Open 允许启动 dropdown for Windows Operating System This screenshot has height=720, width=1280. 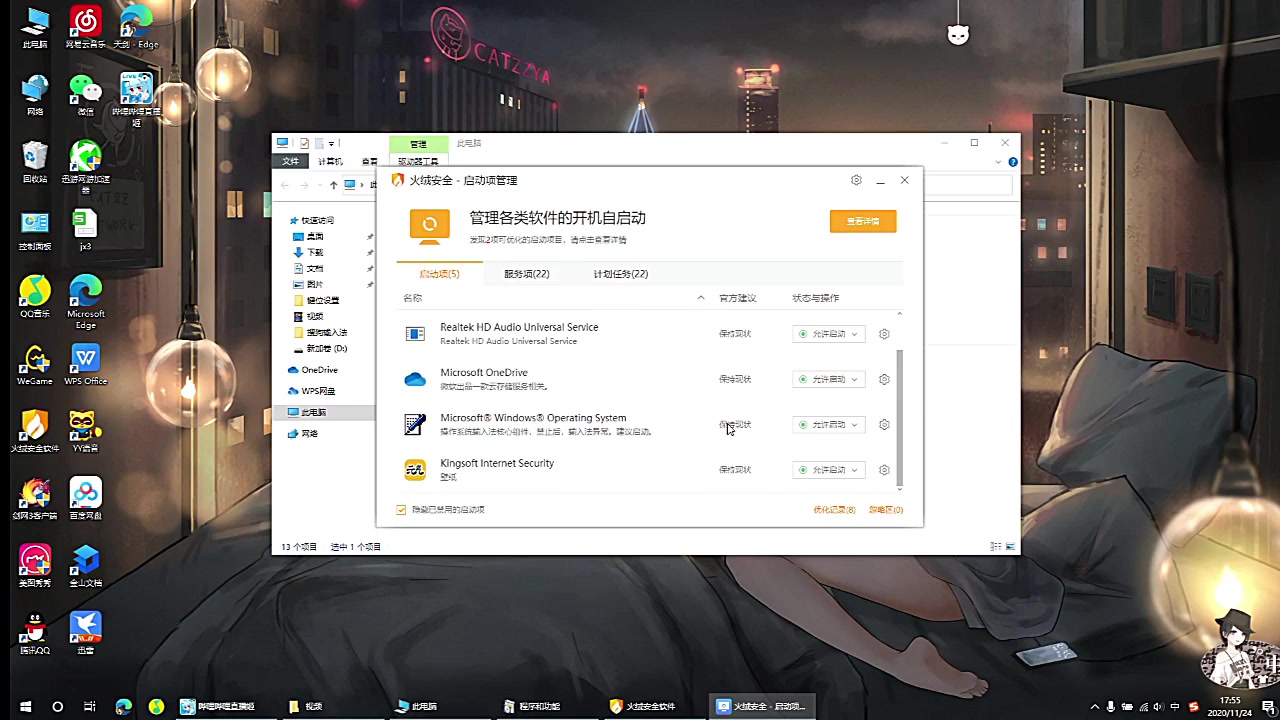coord(828,424)
